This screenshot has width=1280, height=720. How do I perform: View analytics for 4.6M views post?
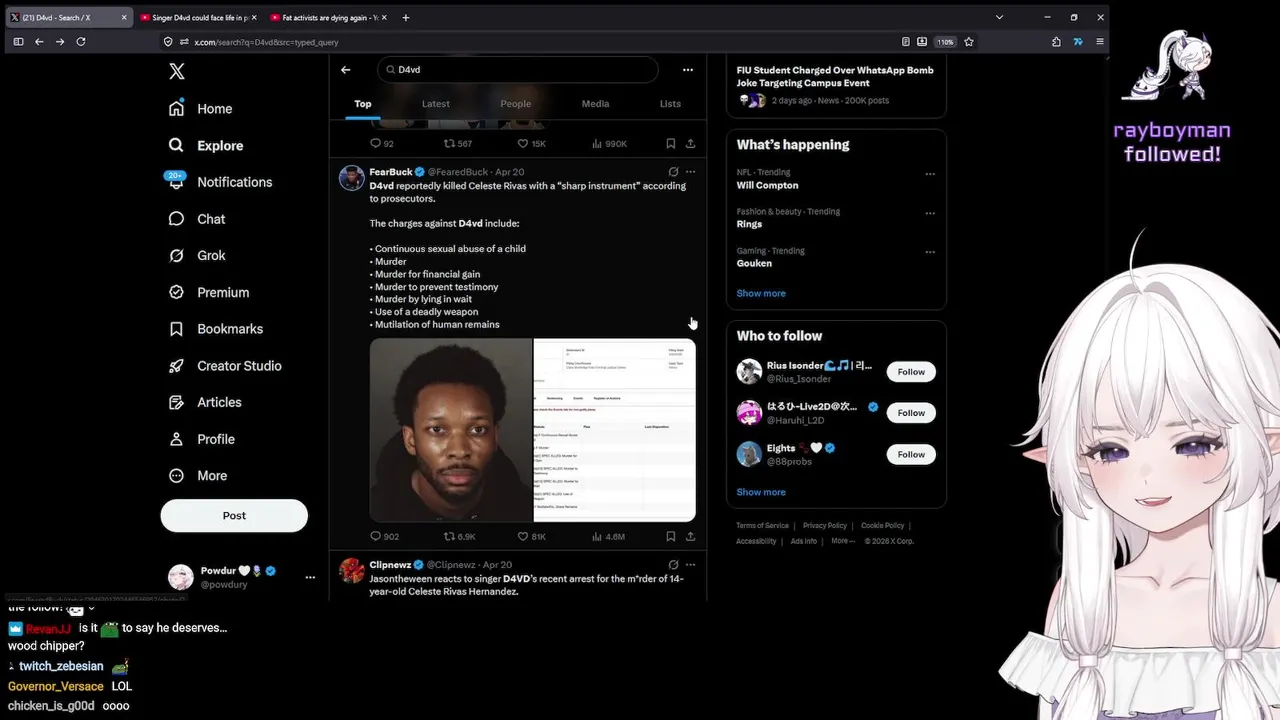[609, 537]
